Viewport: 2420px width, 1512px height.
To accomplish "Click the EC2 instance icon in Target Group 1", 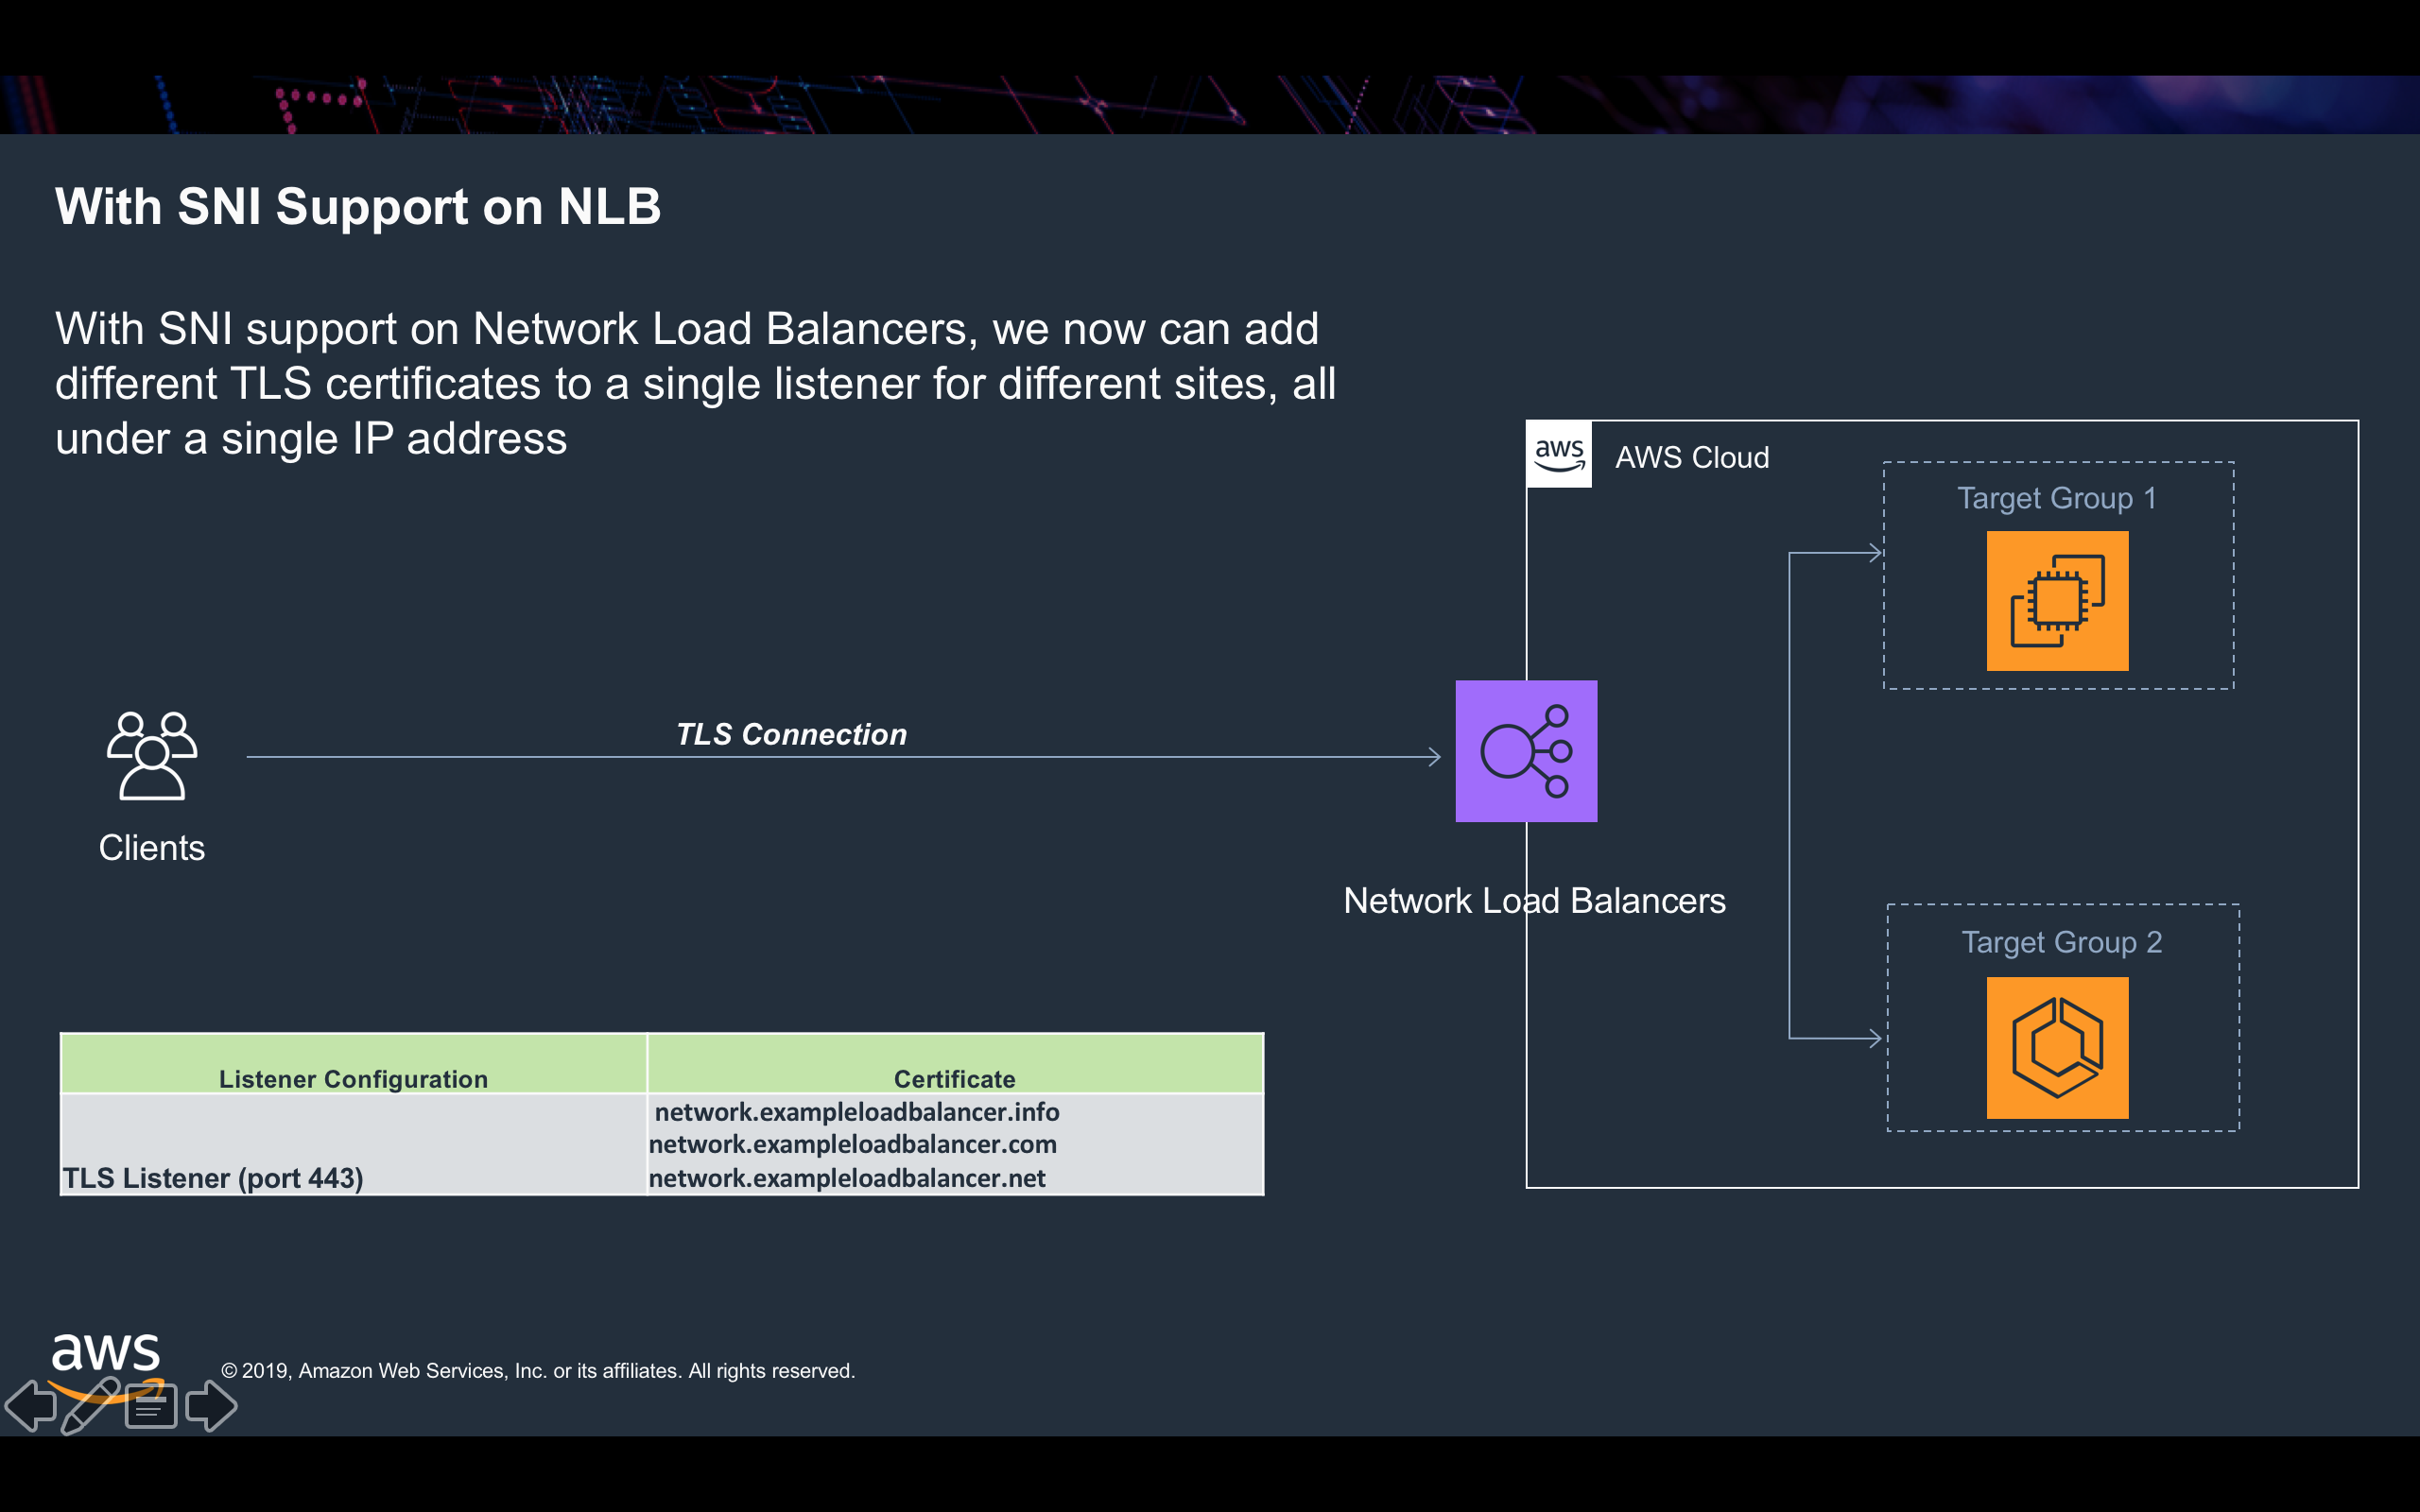I will coord(2056,601).
